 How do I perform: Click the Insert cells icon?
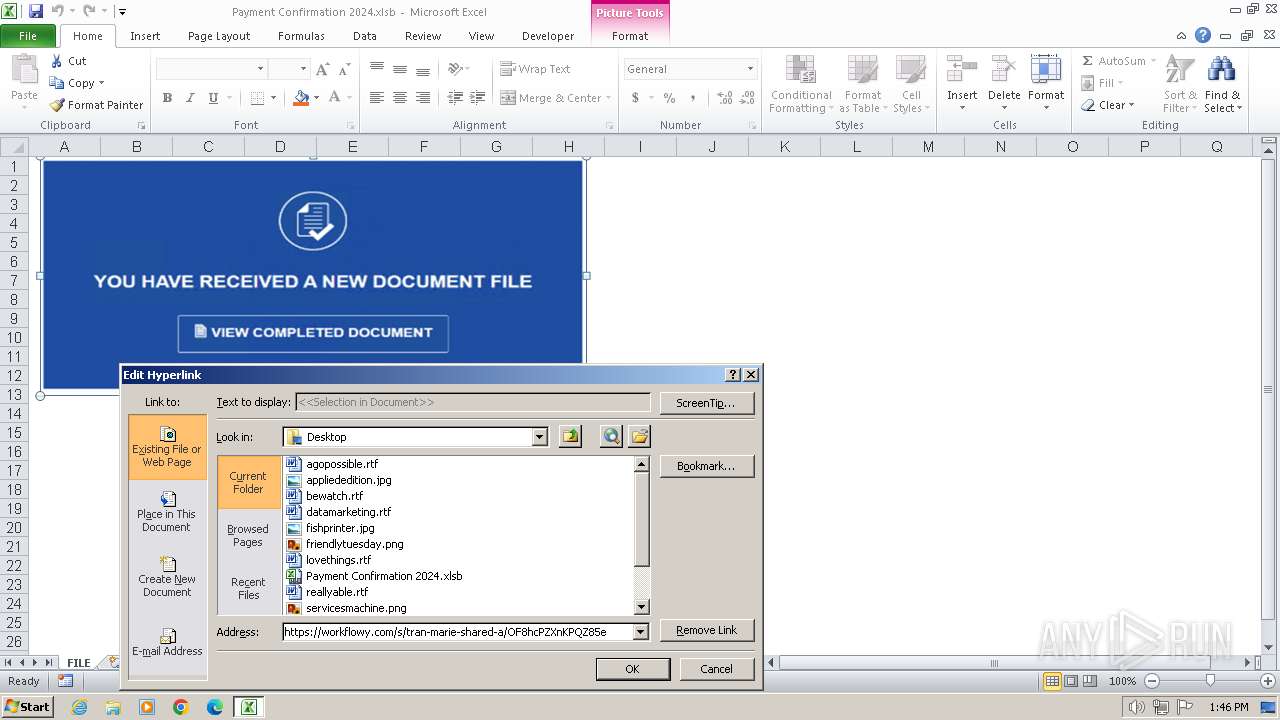pos(962,70)
